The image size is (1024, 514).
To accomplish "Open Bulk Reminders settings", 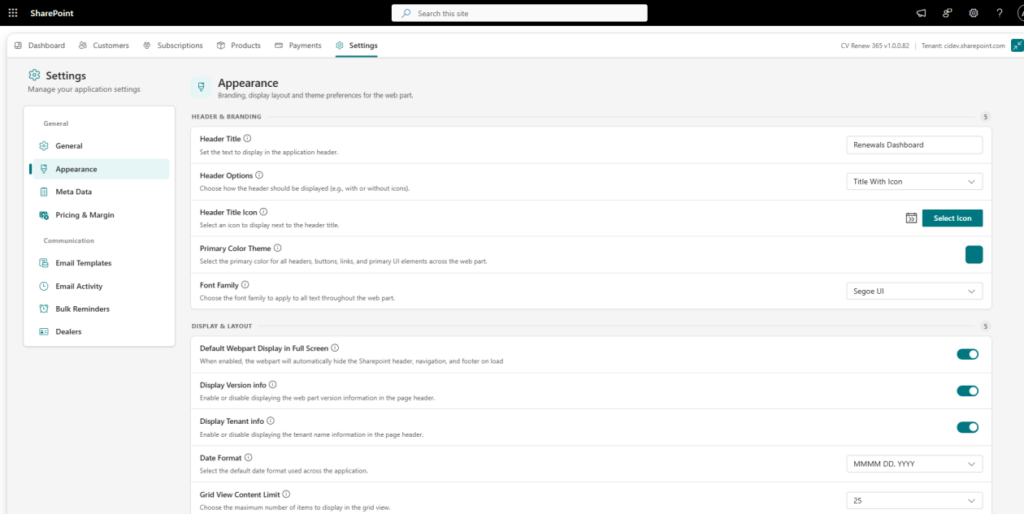I will click(101, 309).
